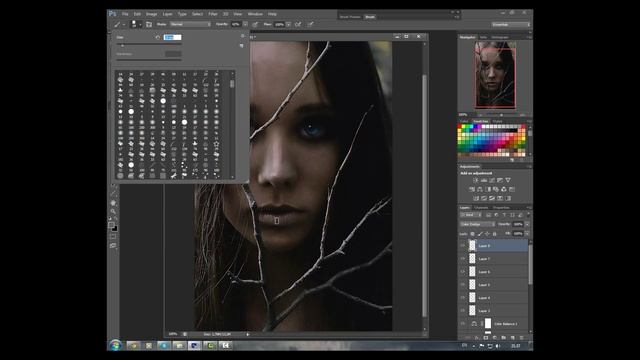The height and width of the screenshot is (360, 640).
Task: Click the foreground color swatch
Action: pos(111,224)
